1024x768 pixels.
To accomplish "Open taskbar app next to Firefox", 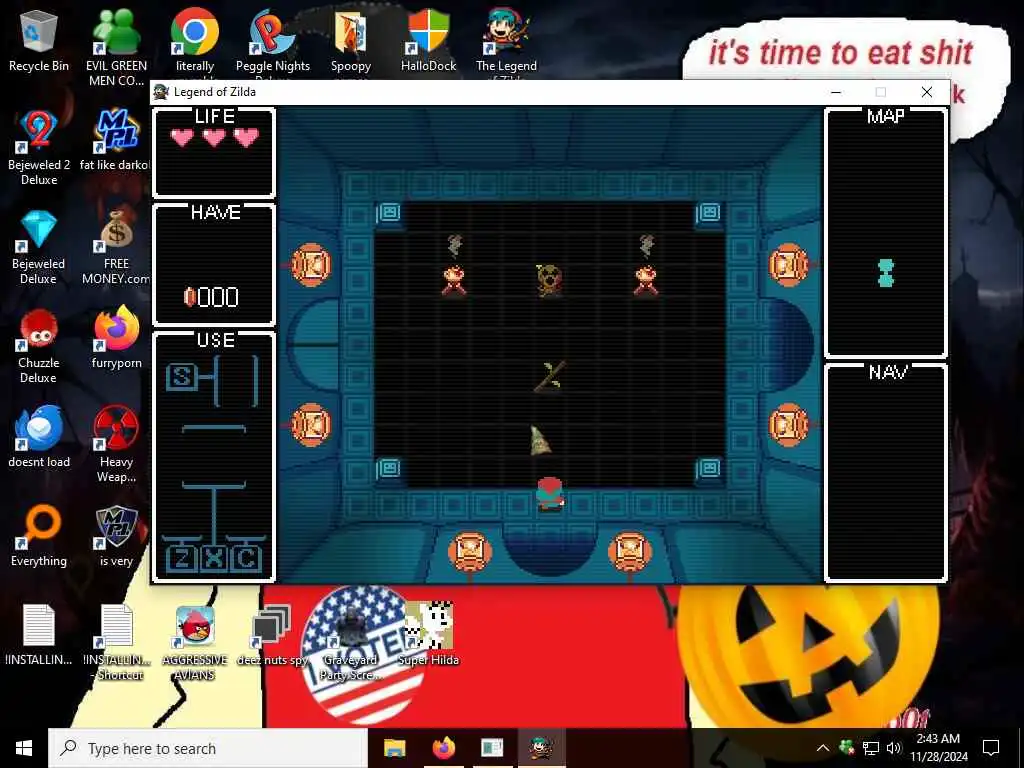I will pos(492,748).
